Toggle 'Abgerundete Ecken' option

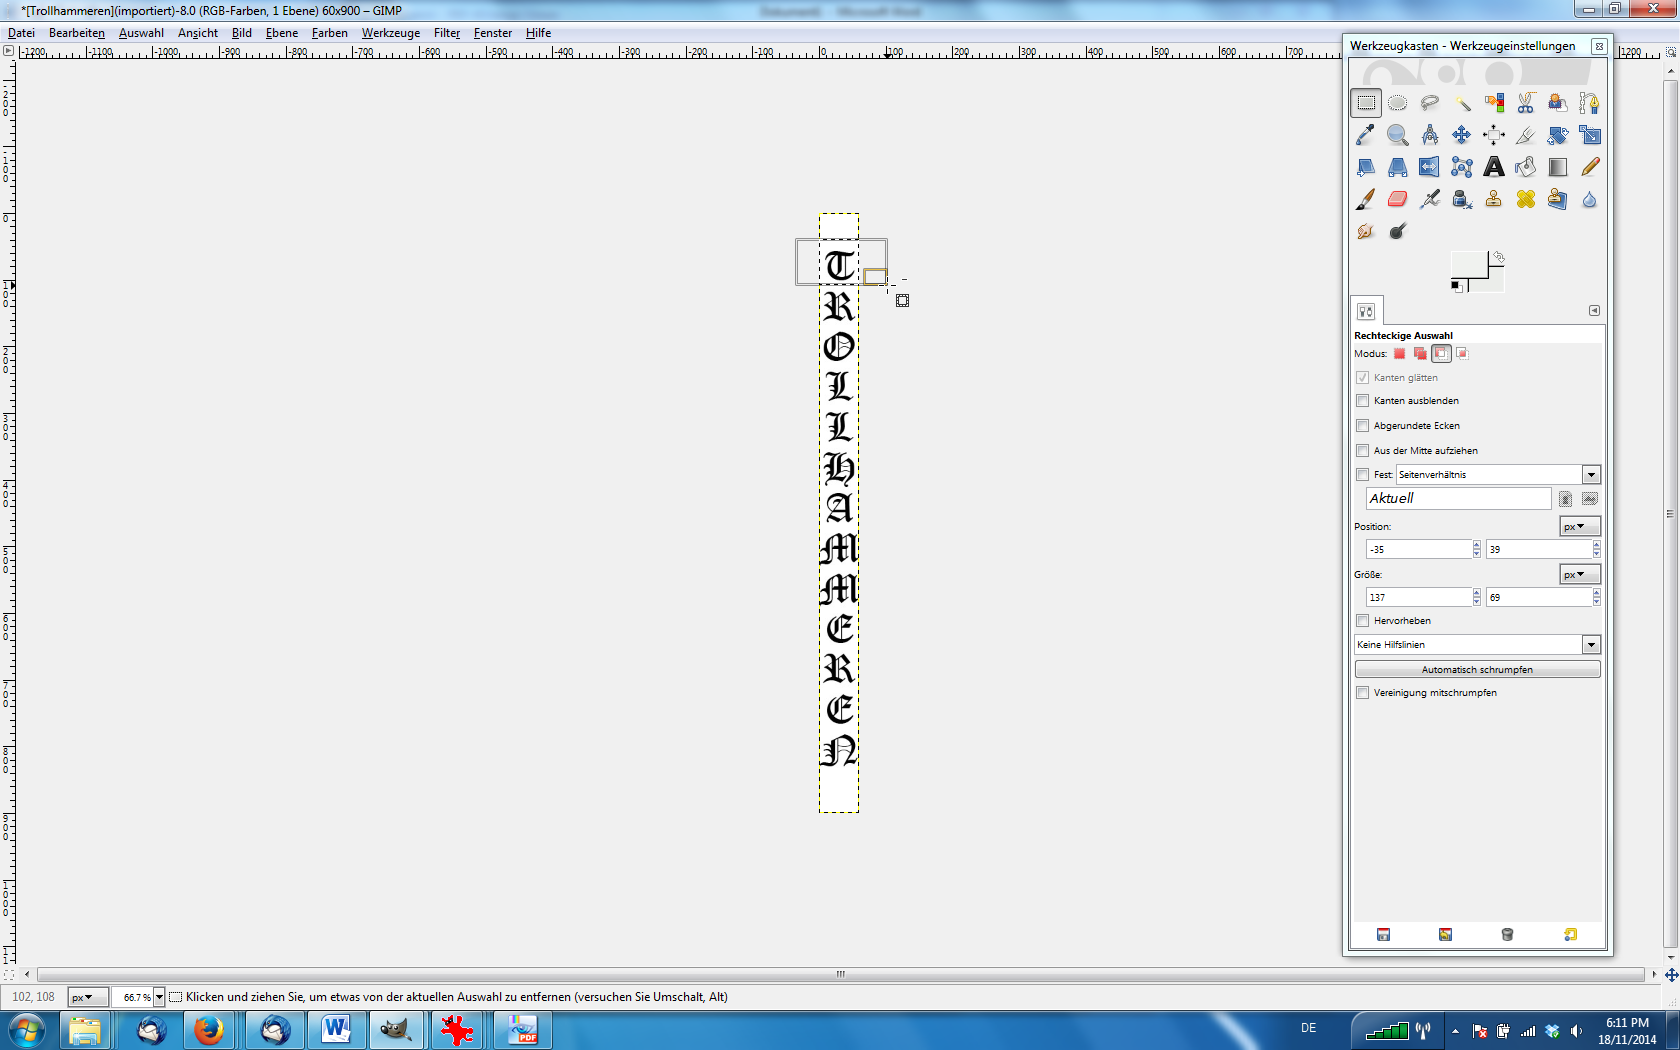coord(1362,426)
